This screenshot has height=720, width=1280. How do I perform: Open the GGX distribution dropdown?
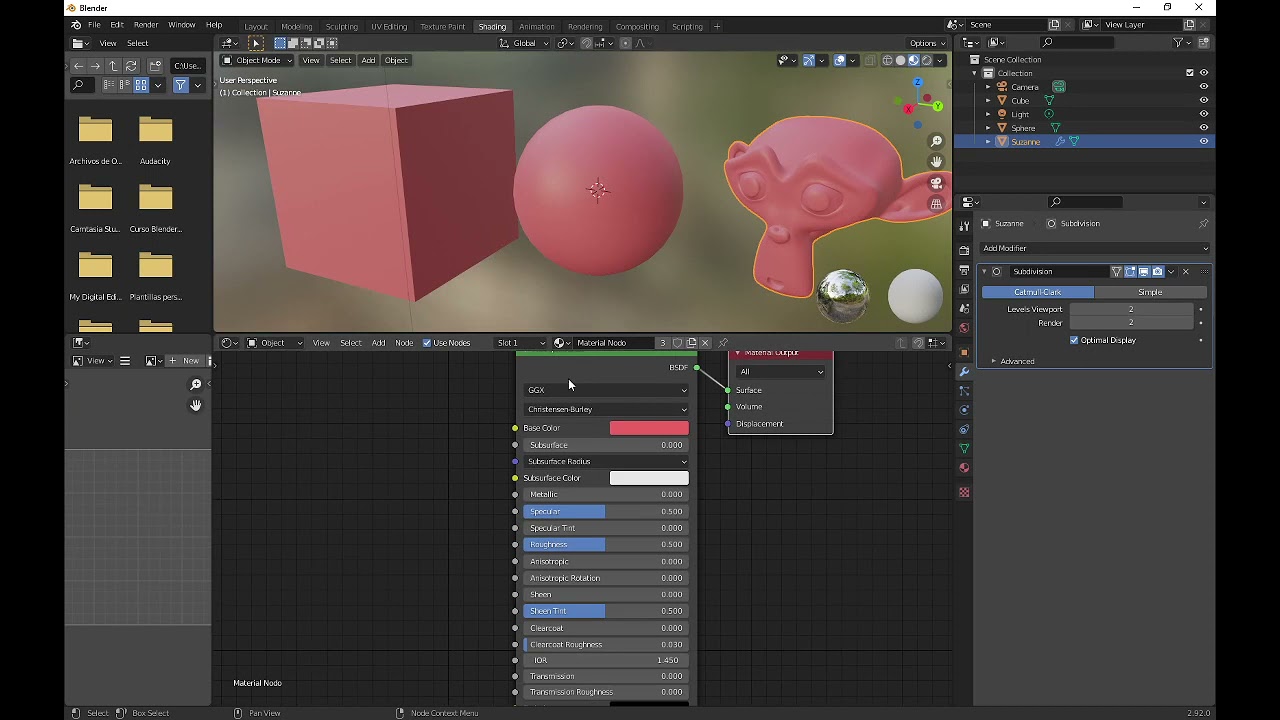pyautogui.click(x=606, y=390)
